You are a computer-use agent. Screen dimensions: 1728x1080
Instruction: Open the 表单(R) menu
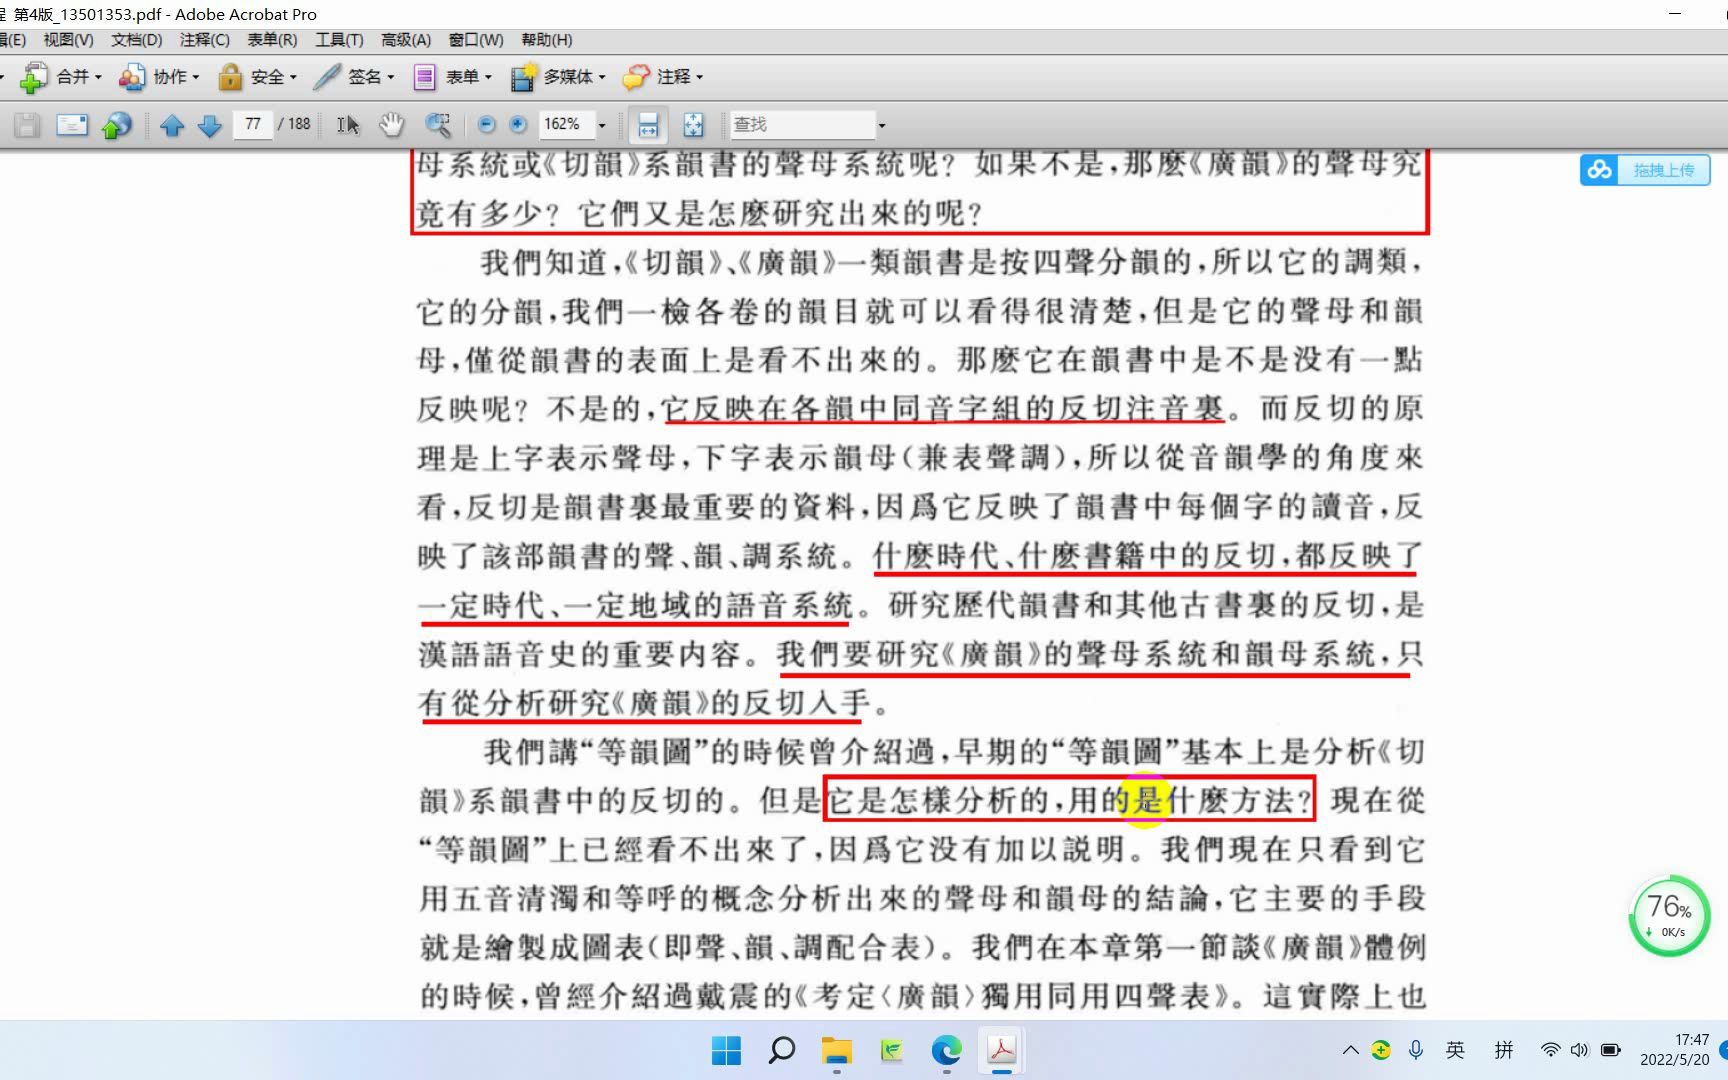272,40
